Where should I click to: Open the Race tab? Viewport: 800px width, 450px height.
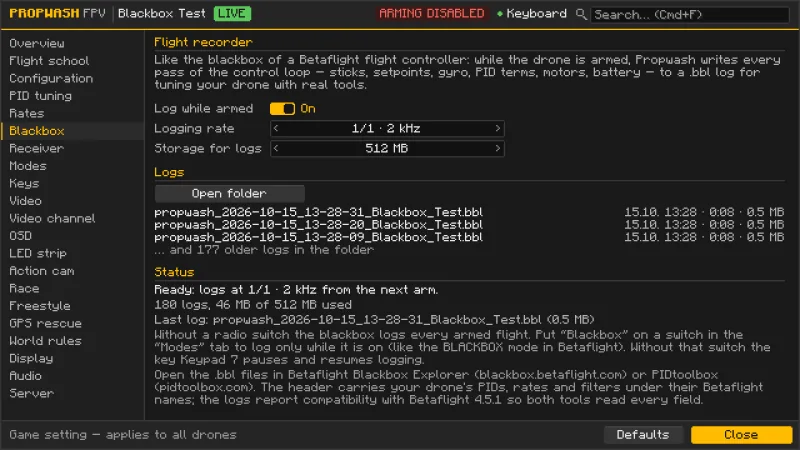(x=72, y=288)
